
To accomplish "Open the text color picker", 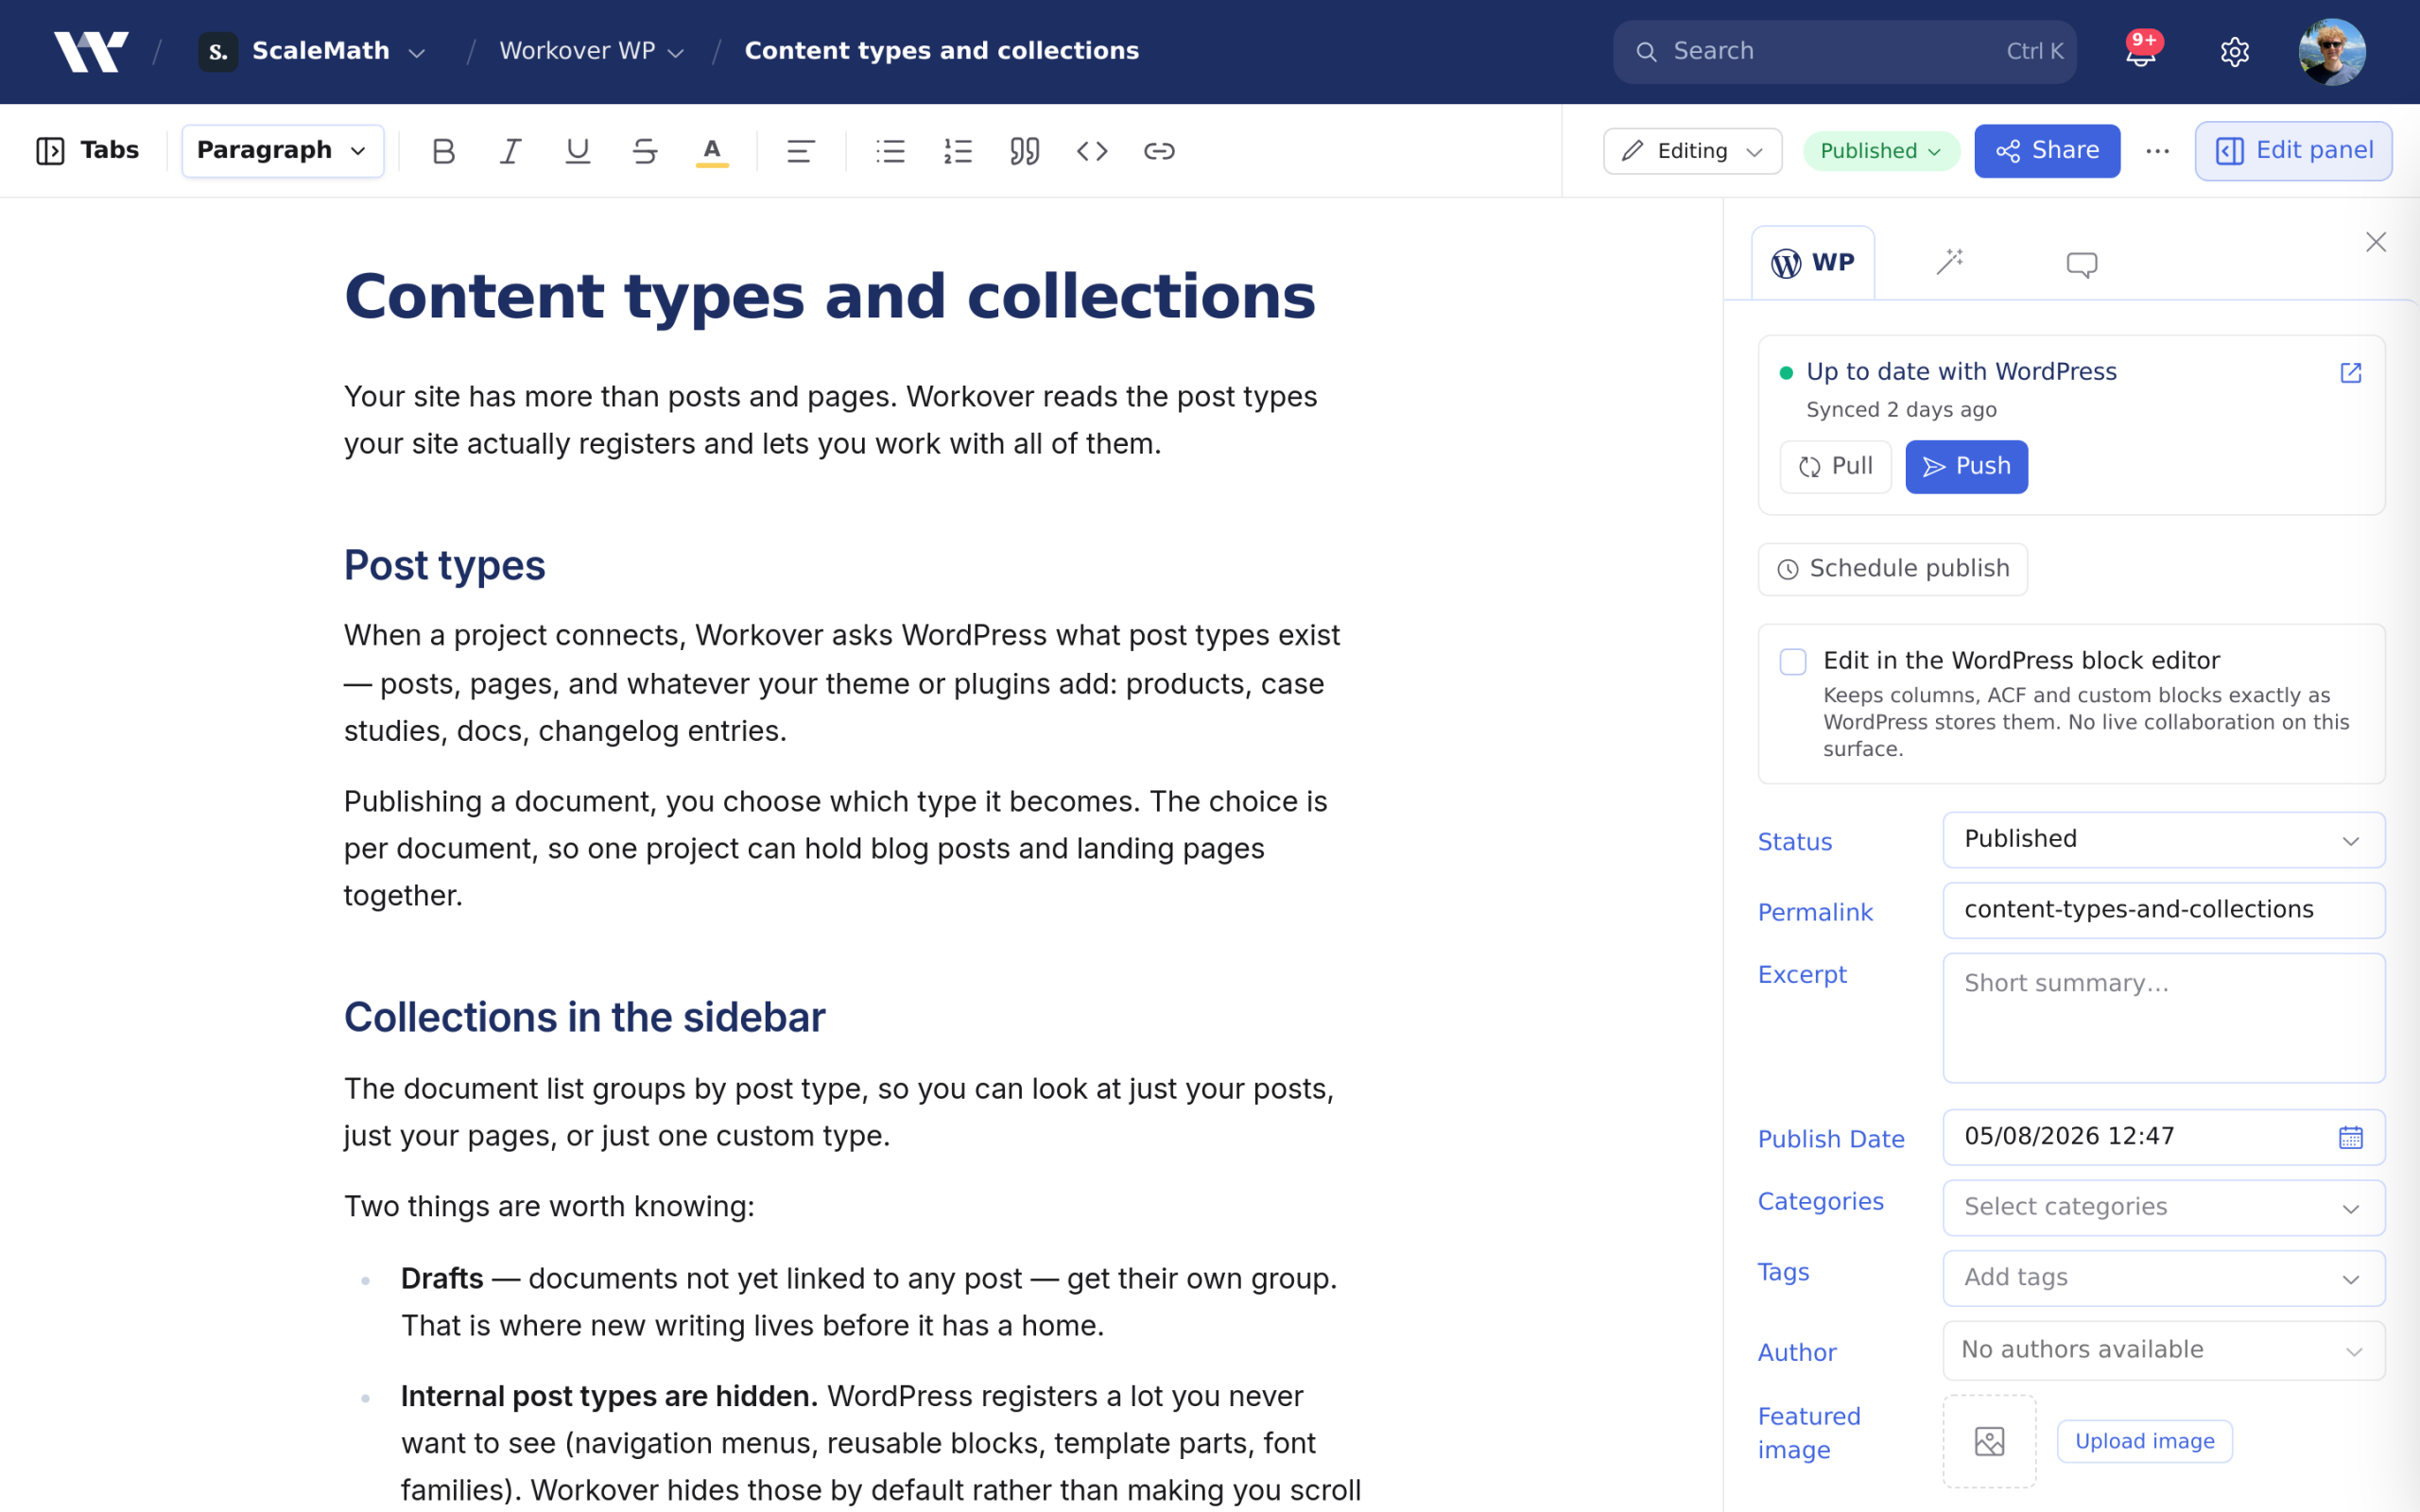I will (712, 151).
